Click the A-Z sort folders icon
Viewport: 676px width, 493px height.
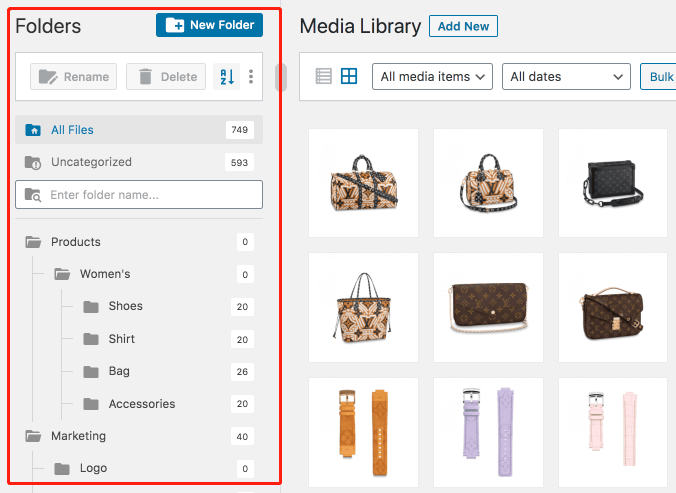pyautogui.click(x=226, y=77)
